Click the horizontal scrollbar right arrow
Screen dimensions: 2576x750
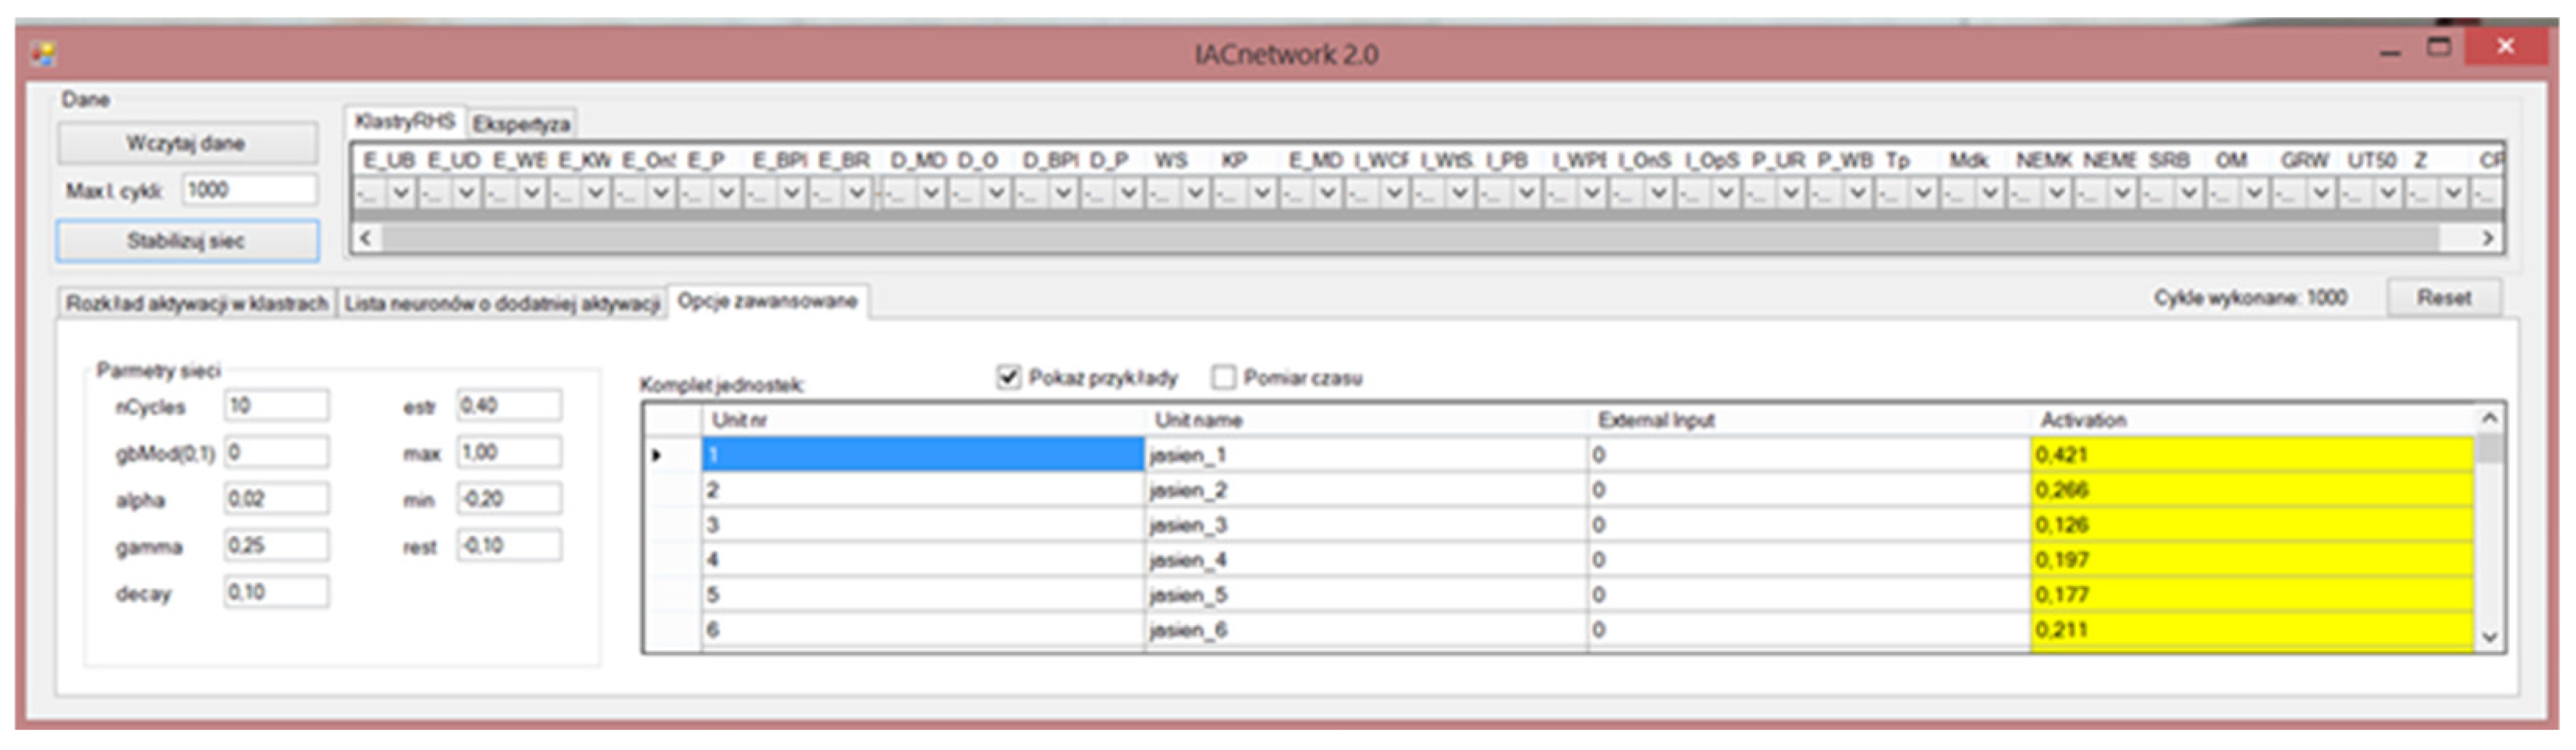[x=2488, y=238]
